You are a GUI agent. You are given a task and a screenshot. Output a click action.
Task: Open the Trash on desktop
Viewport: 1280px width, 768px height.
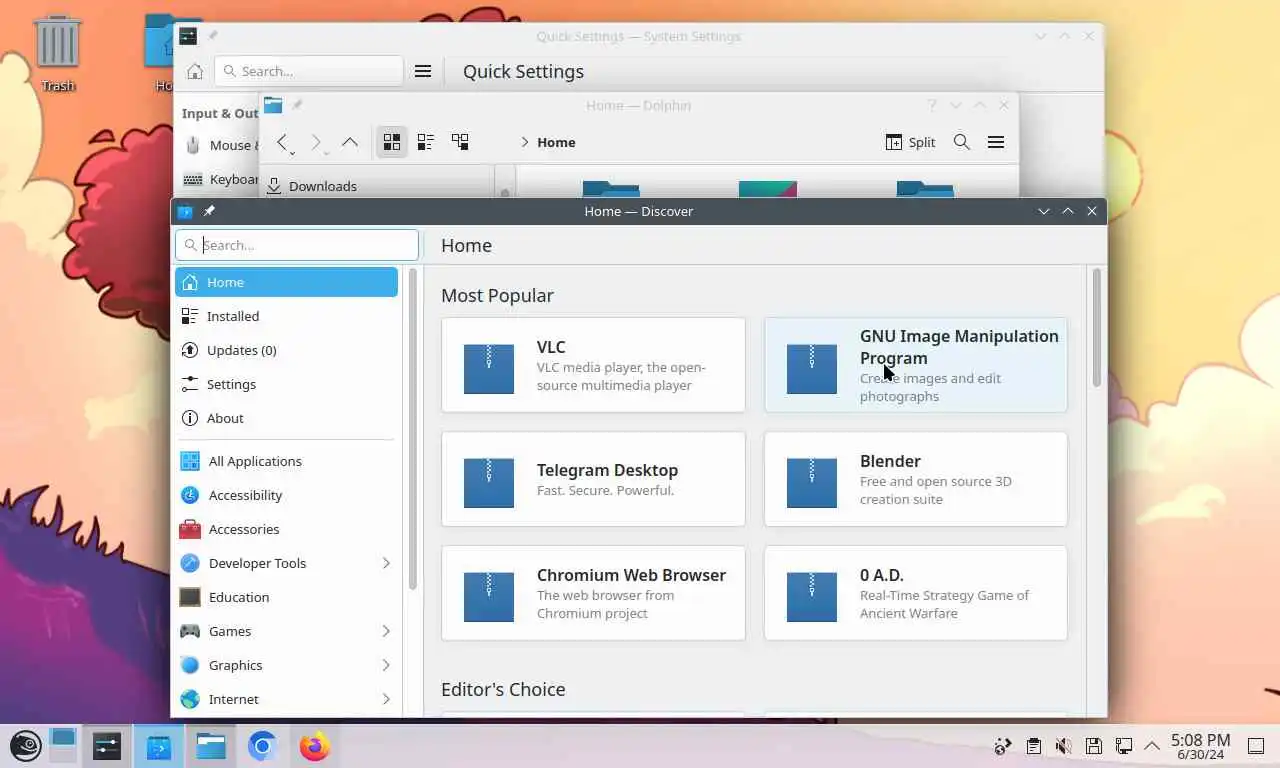pos(58,53)
